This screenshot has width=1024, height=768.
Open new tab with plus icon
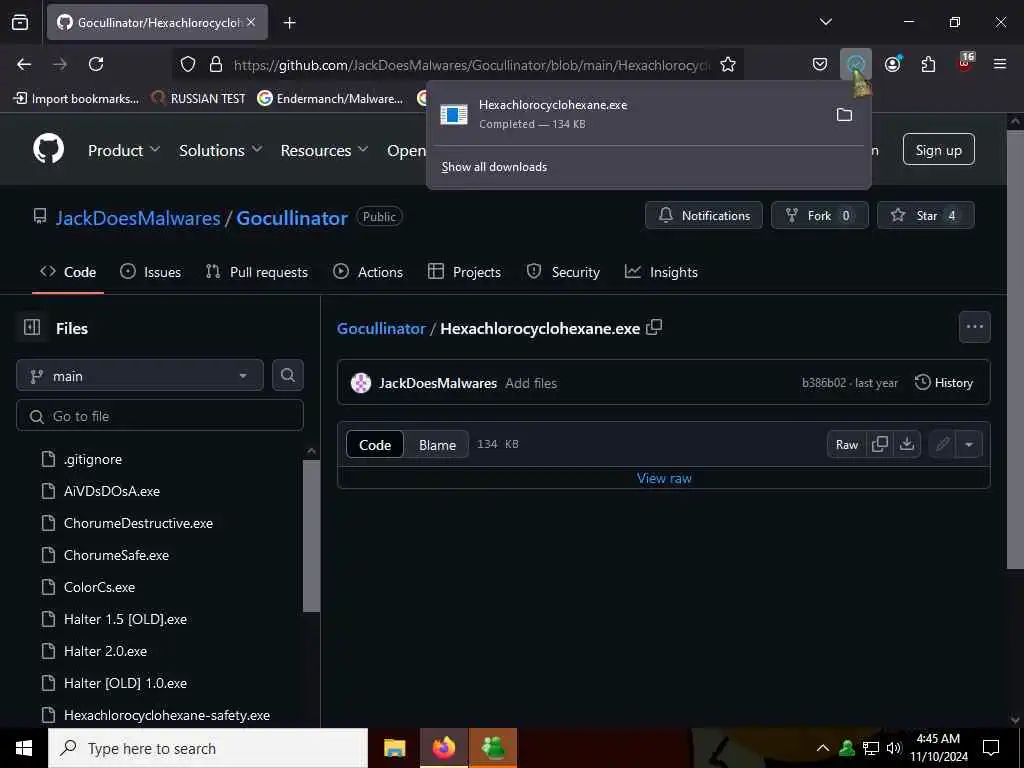point(289,23)
